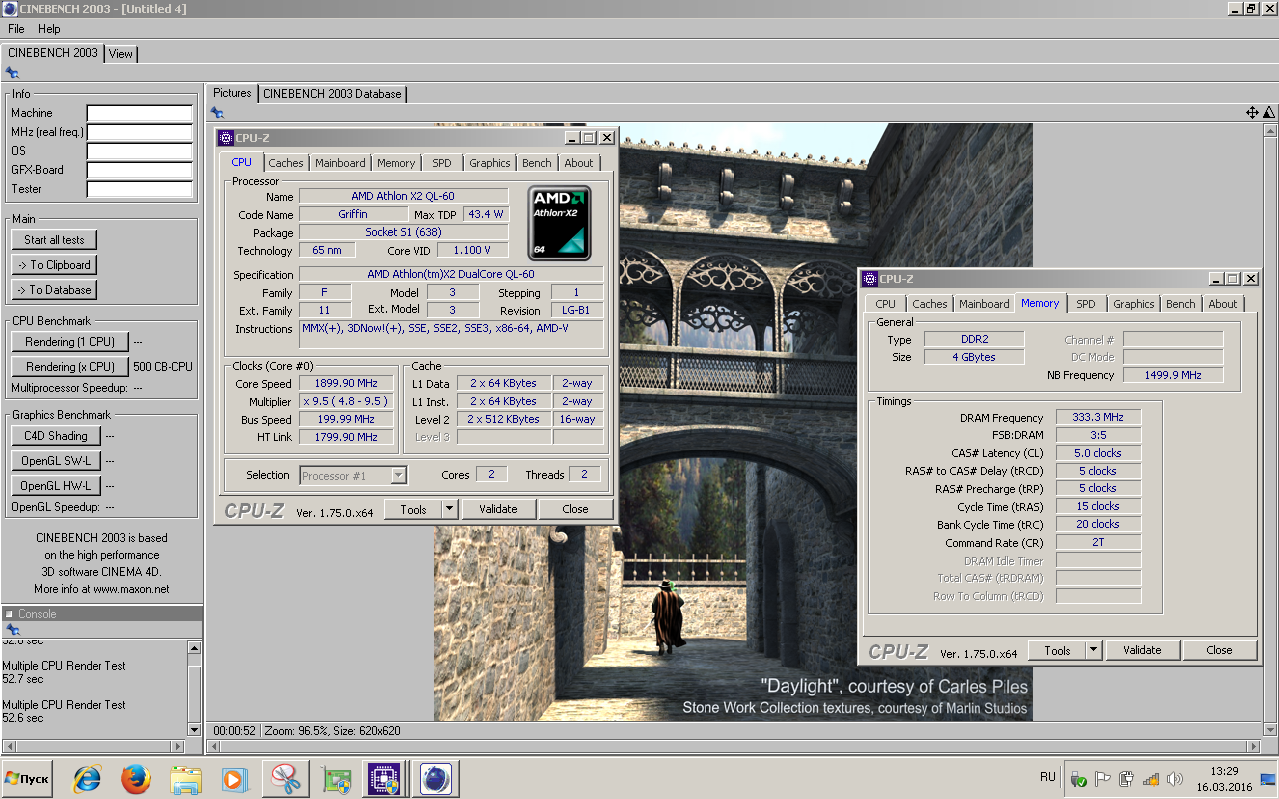Select the Pictures tab
Image resolution: width=1279 pixels, height=799 pixels.
pos(232,93)
